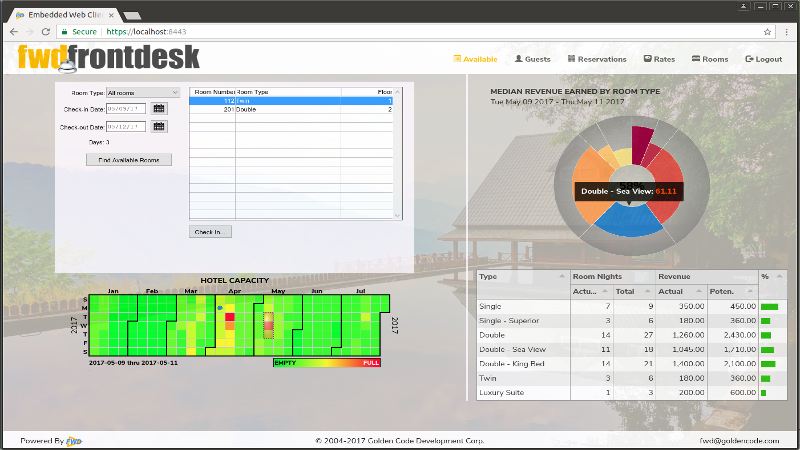Sort by Potential revenue arrow
This screenshot has width=800, height=450.
pyautogui.click(x=751, y=291)
